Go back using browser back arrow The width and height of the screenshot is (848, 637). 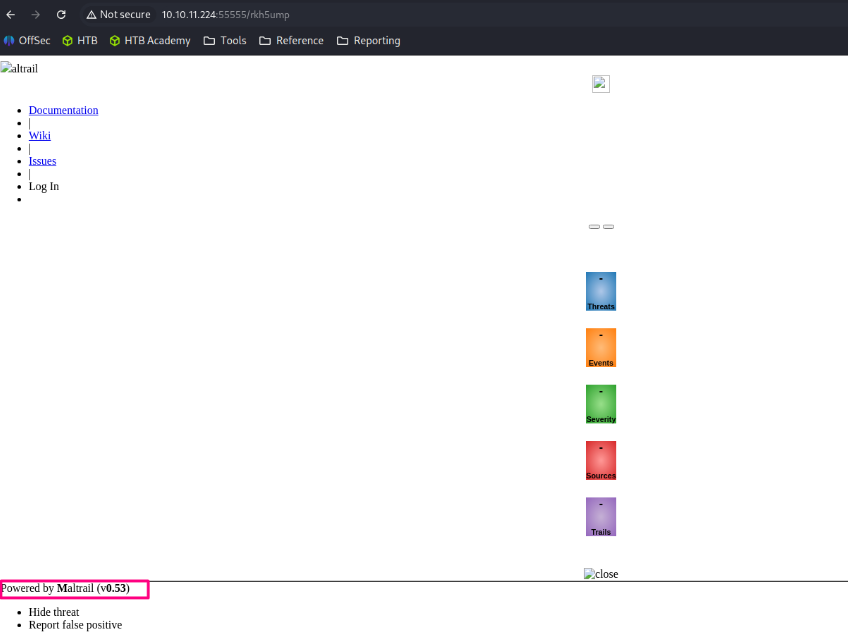point(10,15)
